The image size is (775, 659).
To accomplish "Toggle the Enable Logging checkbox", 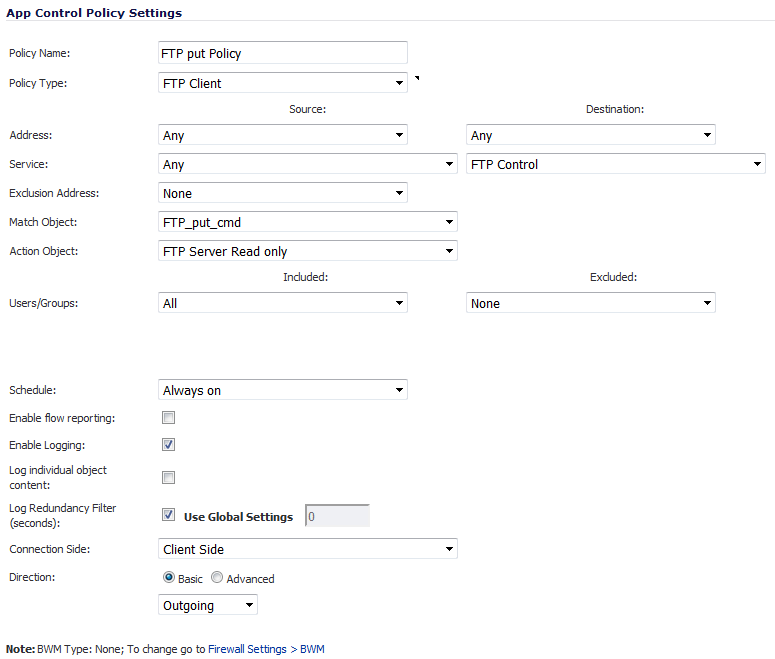I will 169,444.
